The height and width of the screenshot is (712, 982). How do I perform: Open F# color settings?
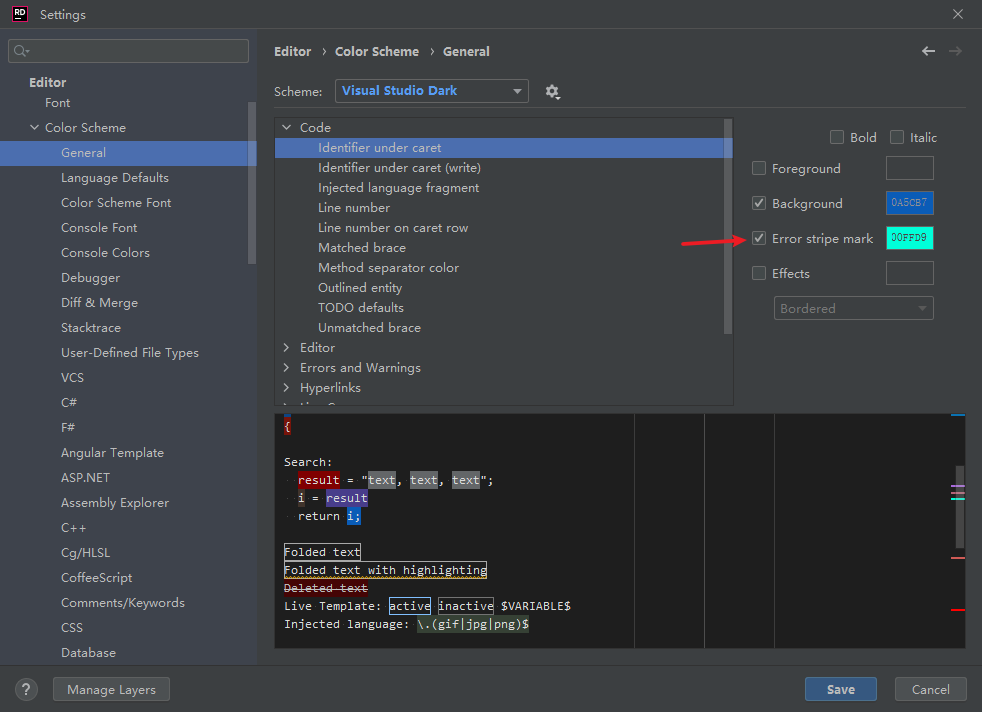coord(68,428)
